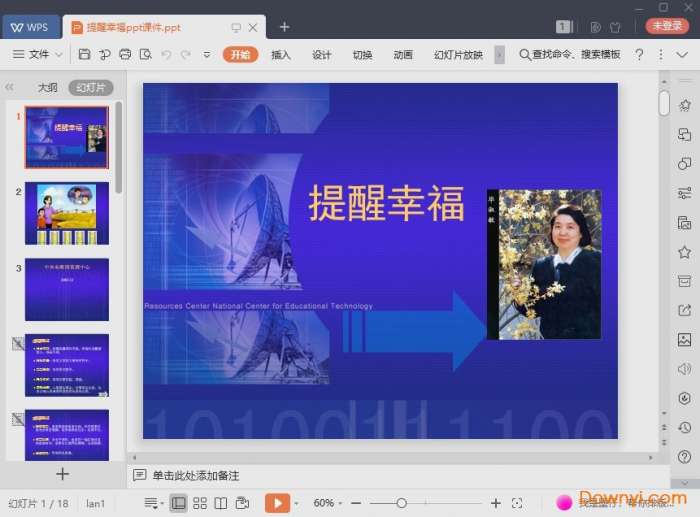Click the 未登录 login button
The width and height of the screenshot is (700, 517).
pos(667,26)
